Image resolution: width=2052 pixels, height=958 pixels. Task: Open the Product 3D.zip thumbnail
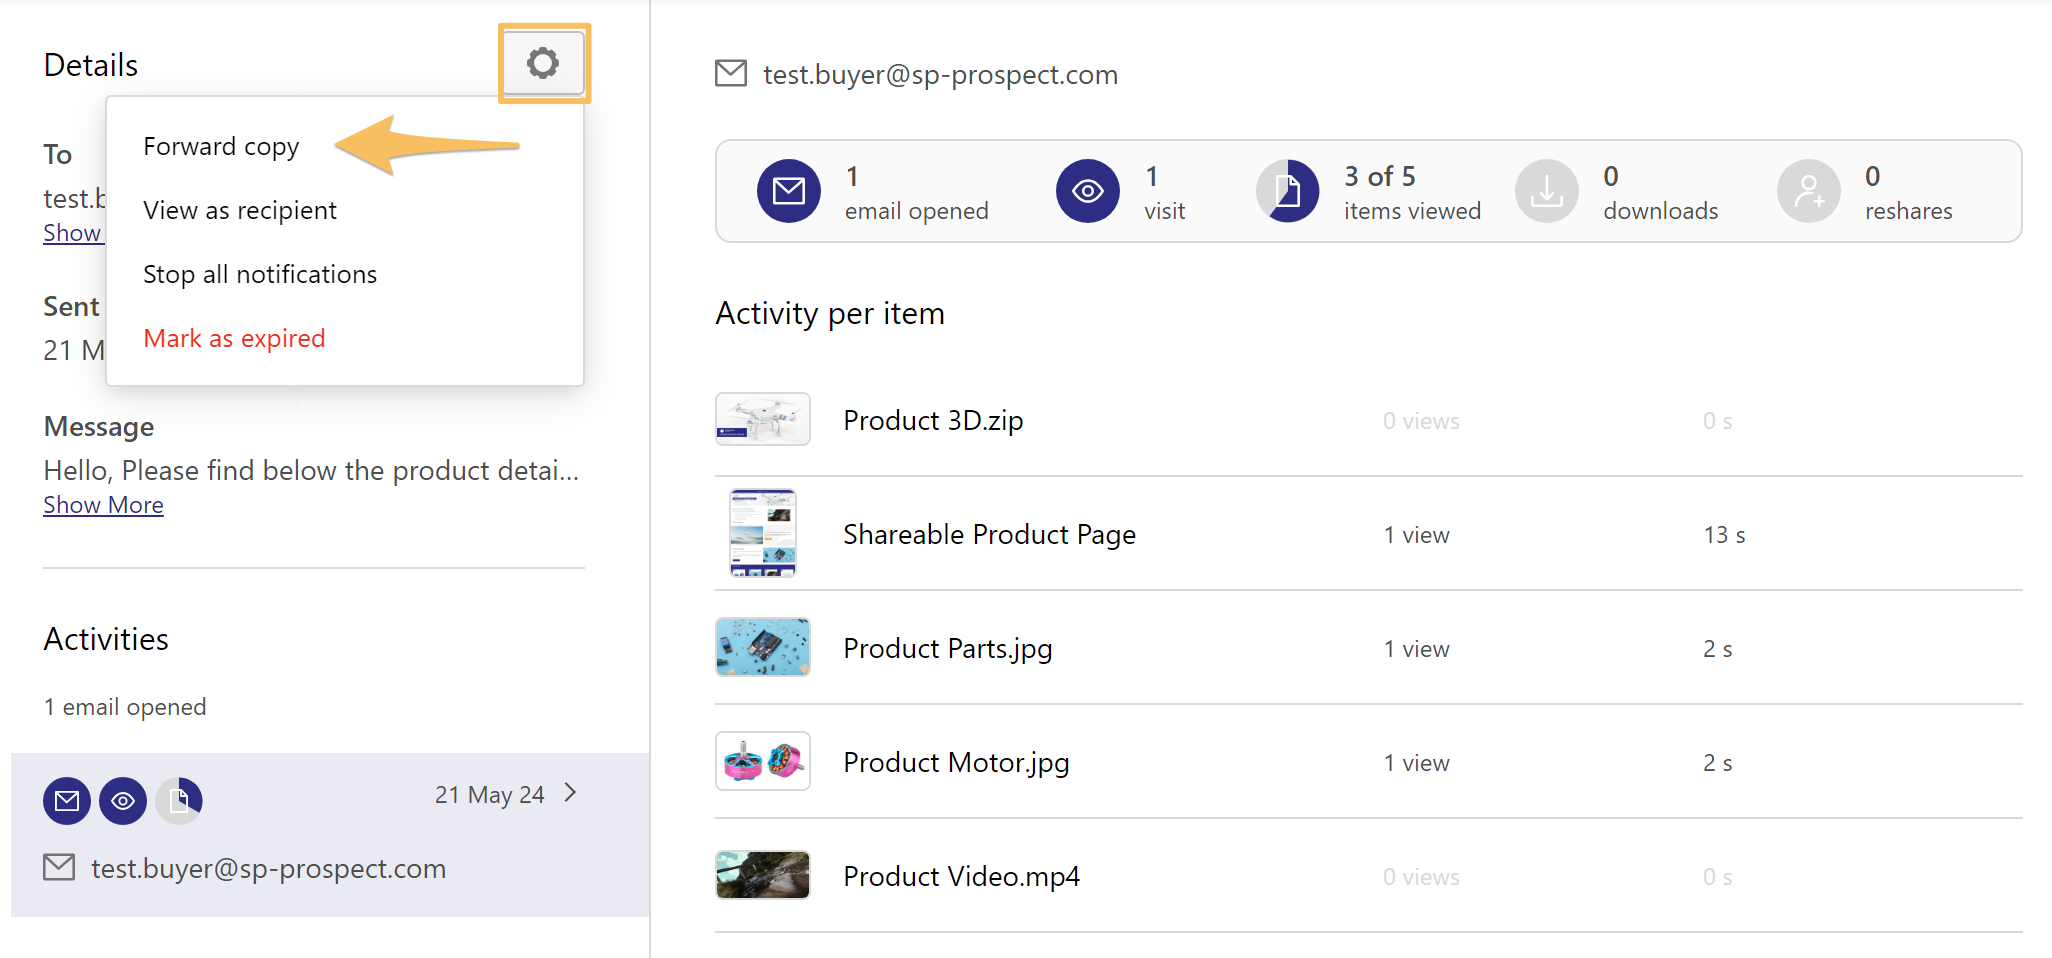tap(762, 419)
